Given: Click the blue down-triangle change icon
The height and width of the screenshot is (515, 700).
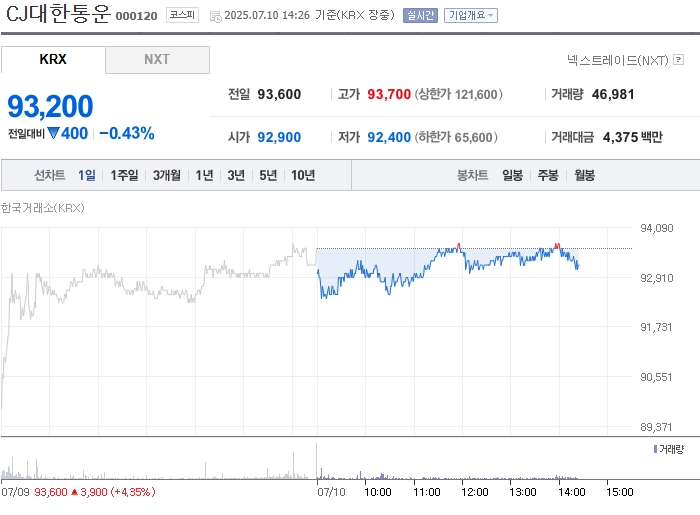Looking at the screenshot, I should coord(53,133).
